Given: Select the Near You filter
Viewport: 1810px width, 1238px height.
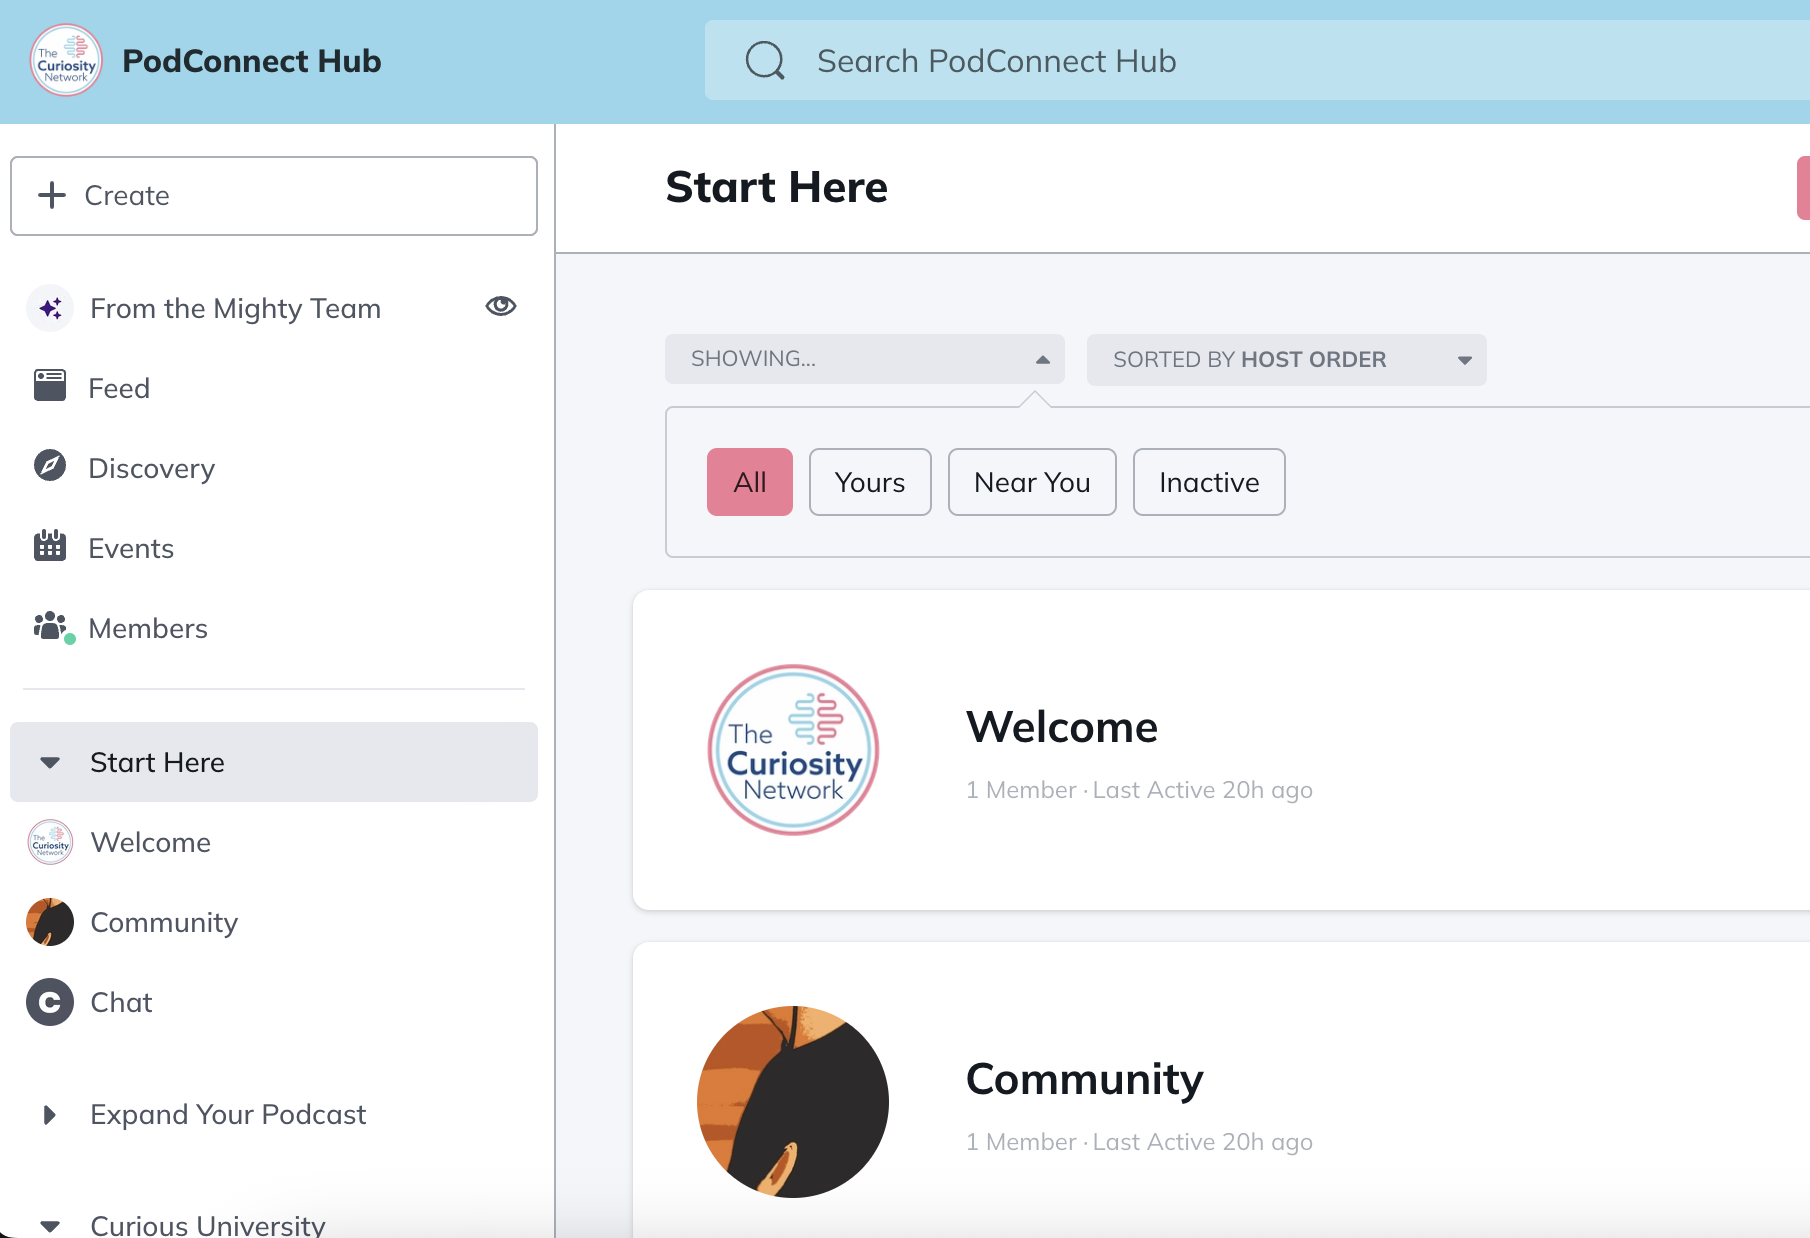Looking at the screenshot, I should [x=1032, y=482].
